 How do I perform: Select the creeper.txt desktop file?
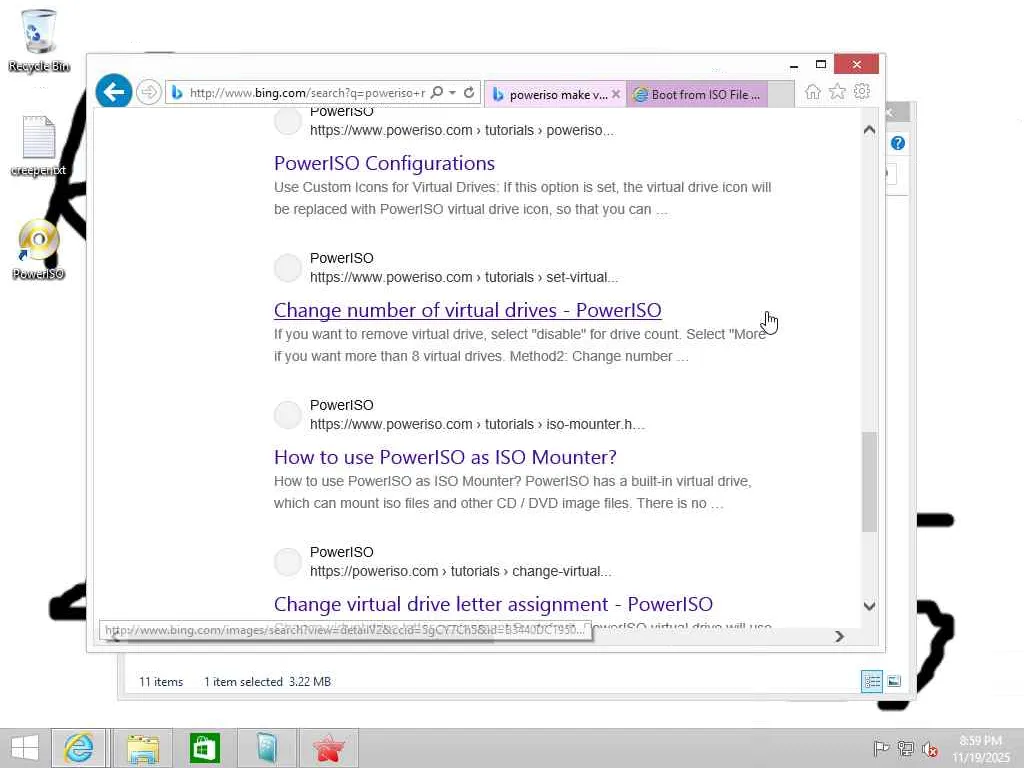[39, 146]
